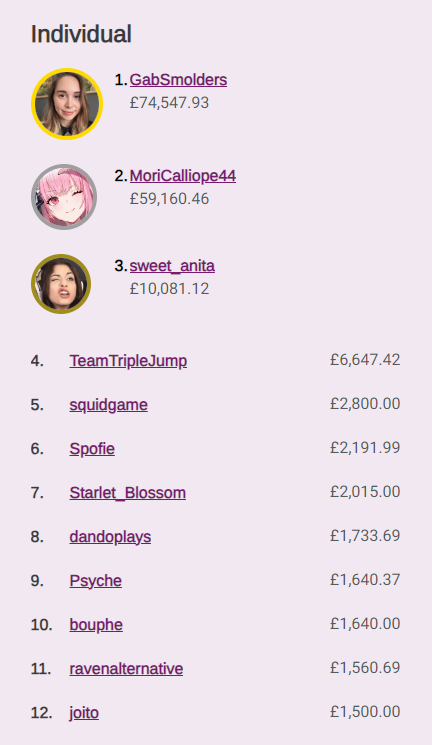432x745 pixels.
Task: Open Starlet_Blossom fundraiser link
Action: [x=127, y=493]
